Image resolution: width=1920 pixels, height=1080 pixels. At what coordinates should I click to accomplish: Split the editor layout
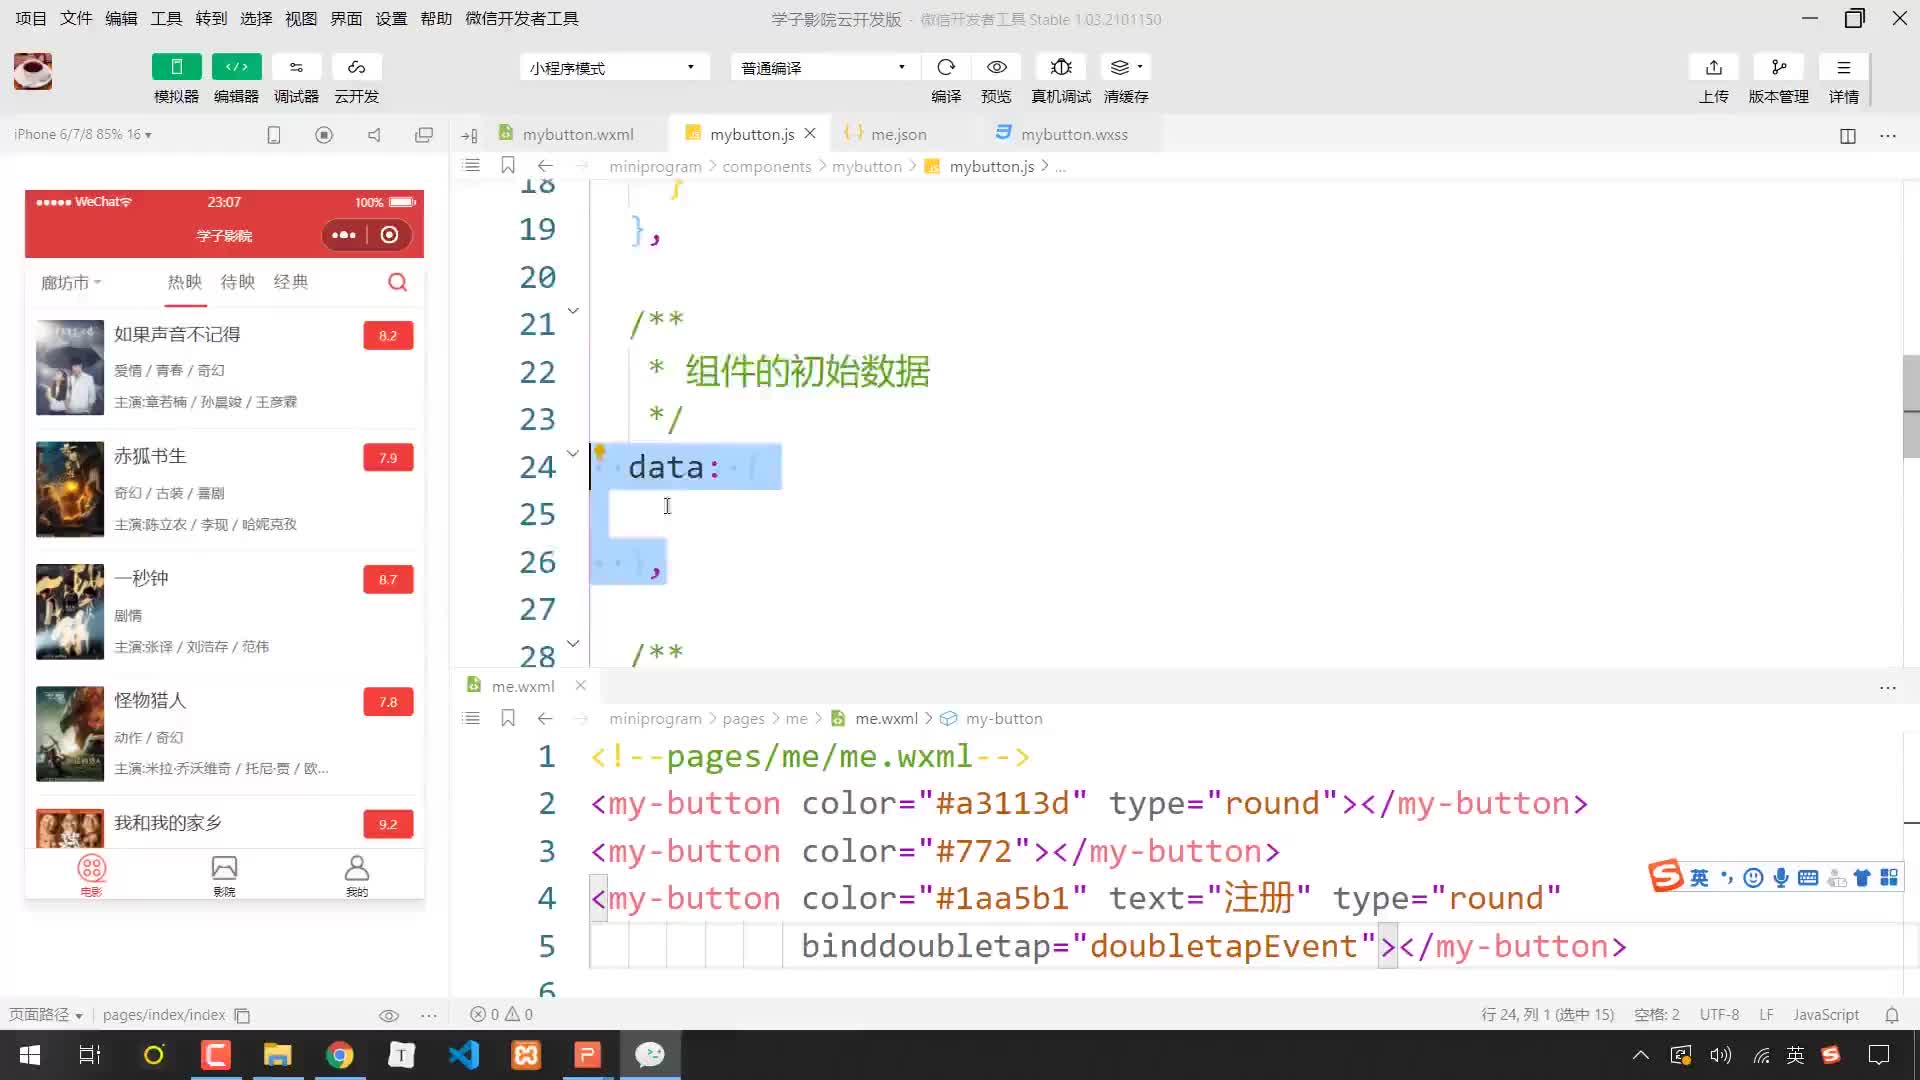pyautogui.click(x=1848, y=136)
